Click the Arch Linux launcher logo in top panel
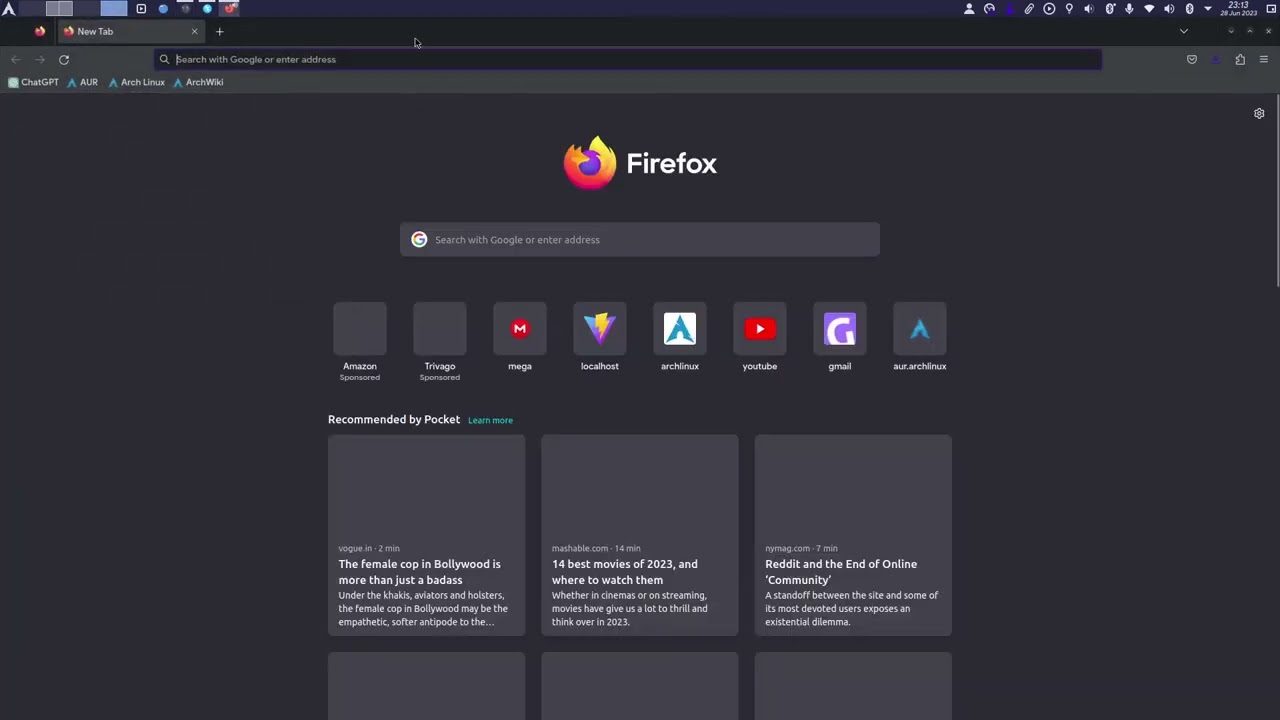Screen dimensions: 1280x720 tap(8, 9)
